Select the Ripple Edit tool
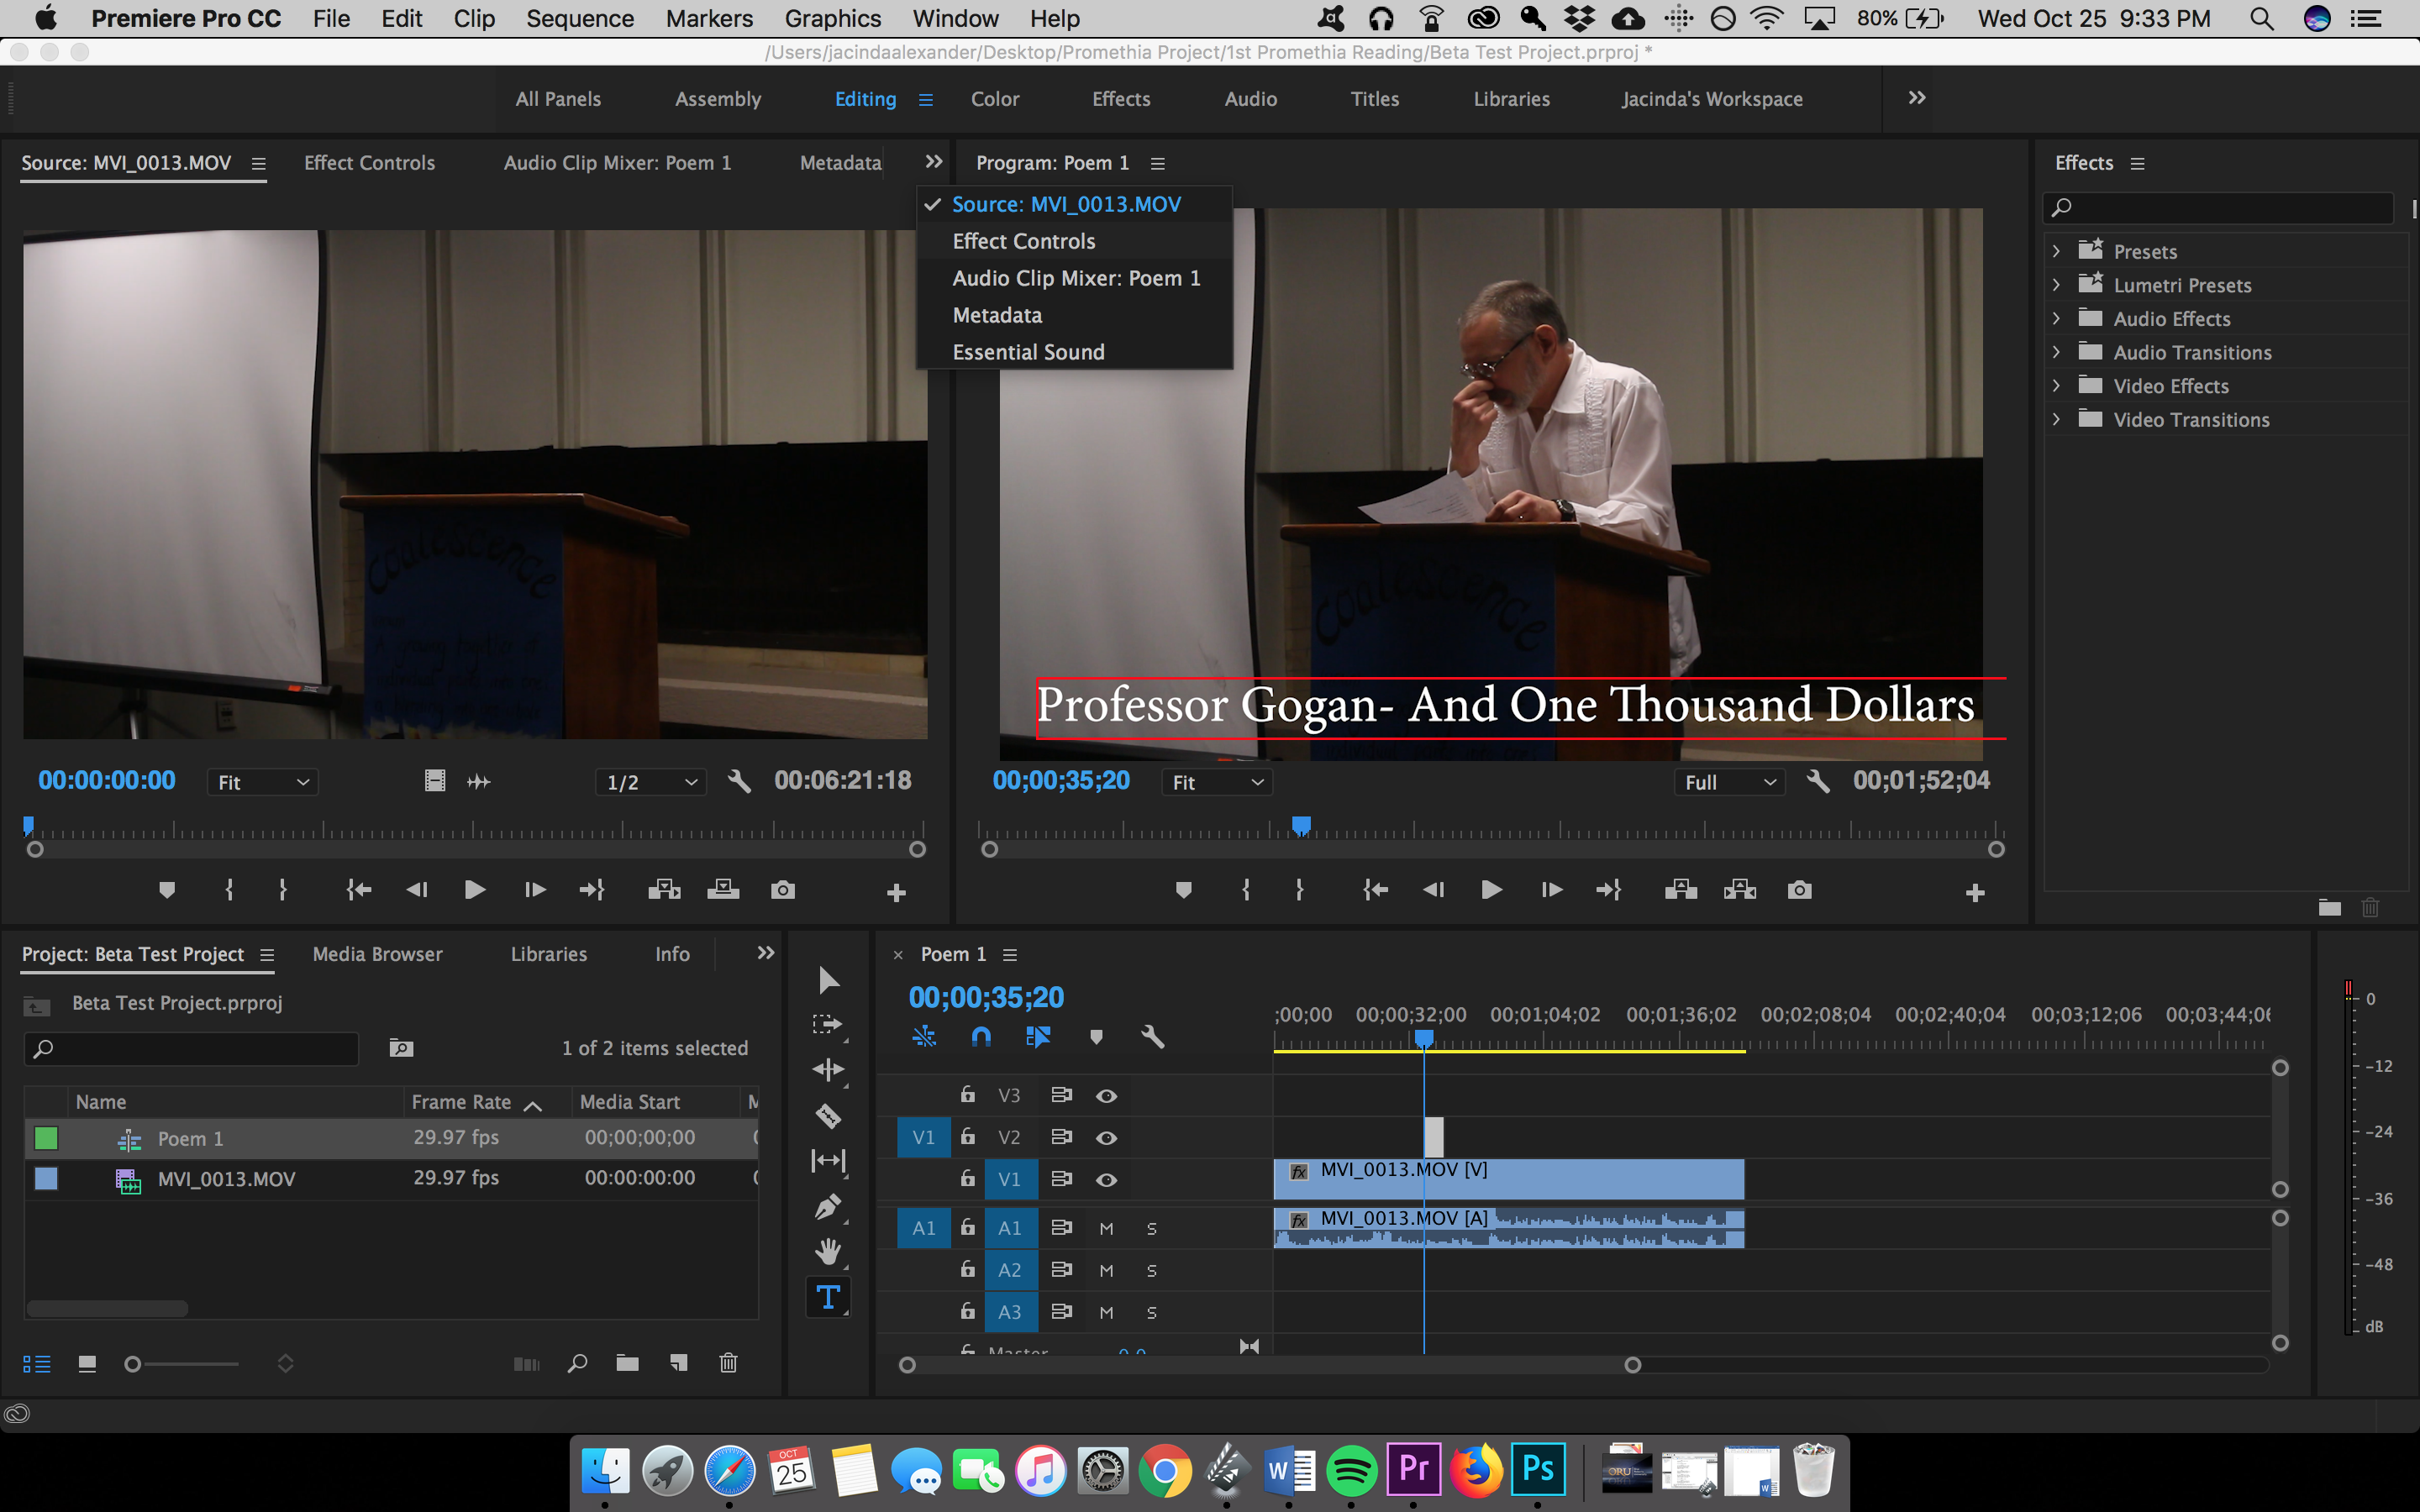Viewport: 2420px width, 1512px height. (x=828, y=1069)
